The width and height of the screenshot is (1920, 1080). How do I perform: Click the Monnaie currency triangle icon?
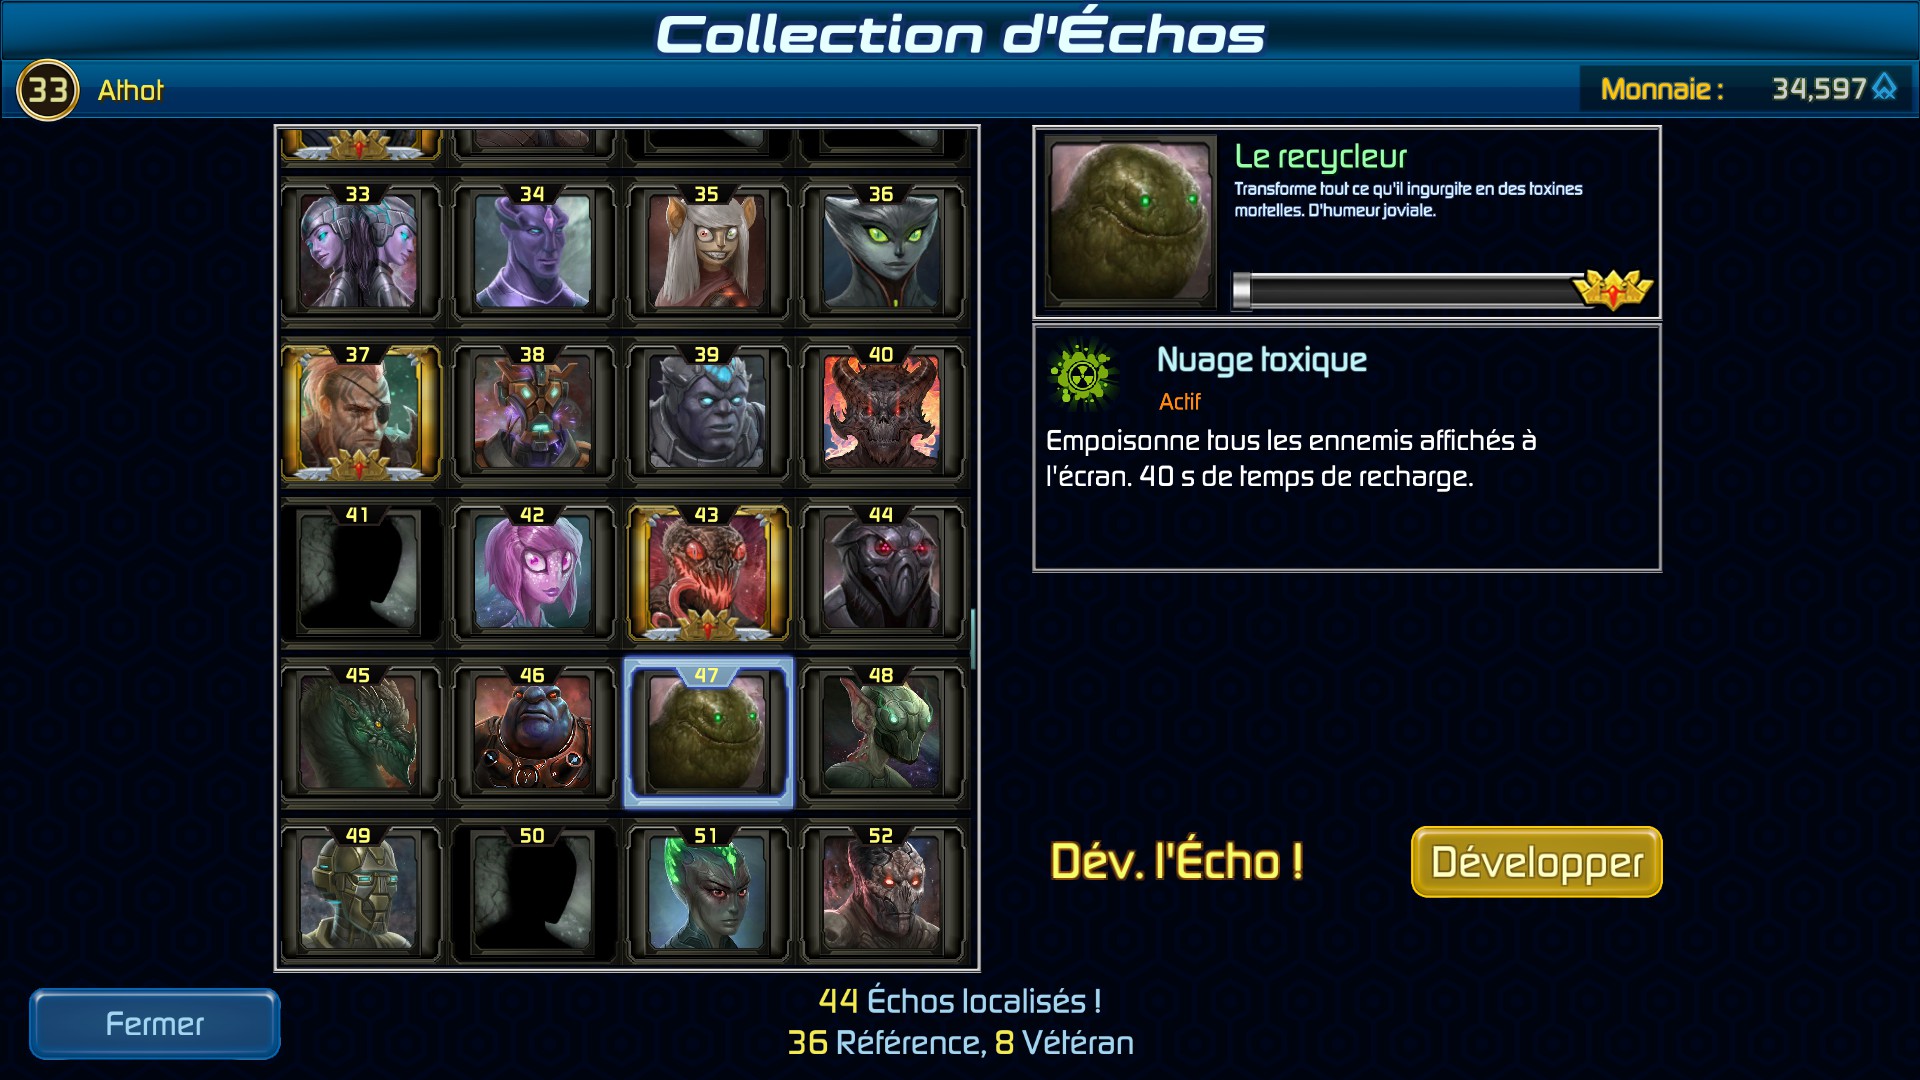[x=1885, y=88]
